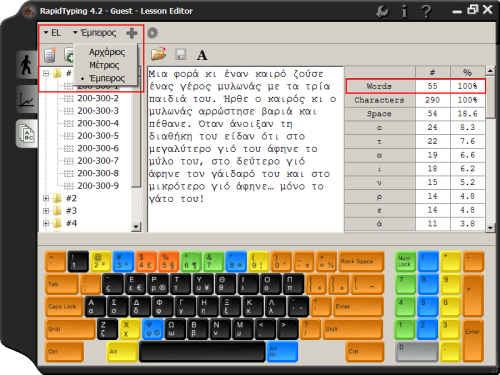
Task: Expand the #4 folder
Action: click(x=46, y=223)
